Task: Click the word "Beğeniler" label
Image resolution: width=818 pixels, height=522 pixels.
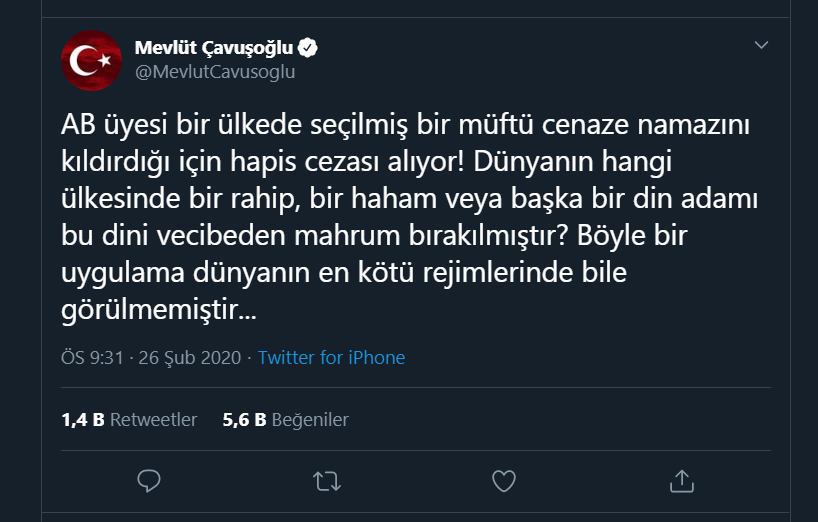Action: tap(310, 420)
